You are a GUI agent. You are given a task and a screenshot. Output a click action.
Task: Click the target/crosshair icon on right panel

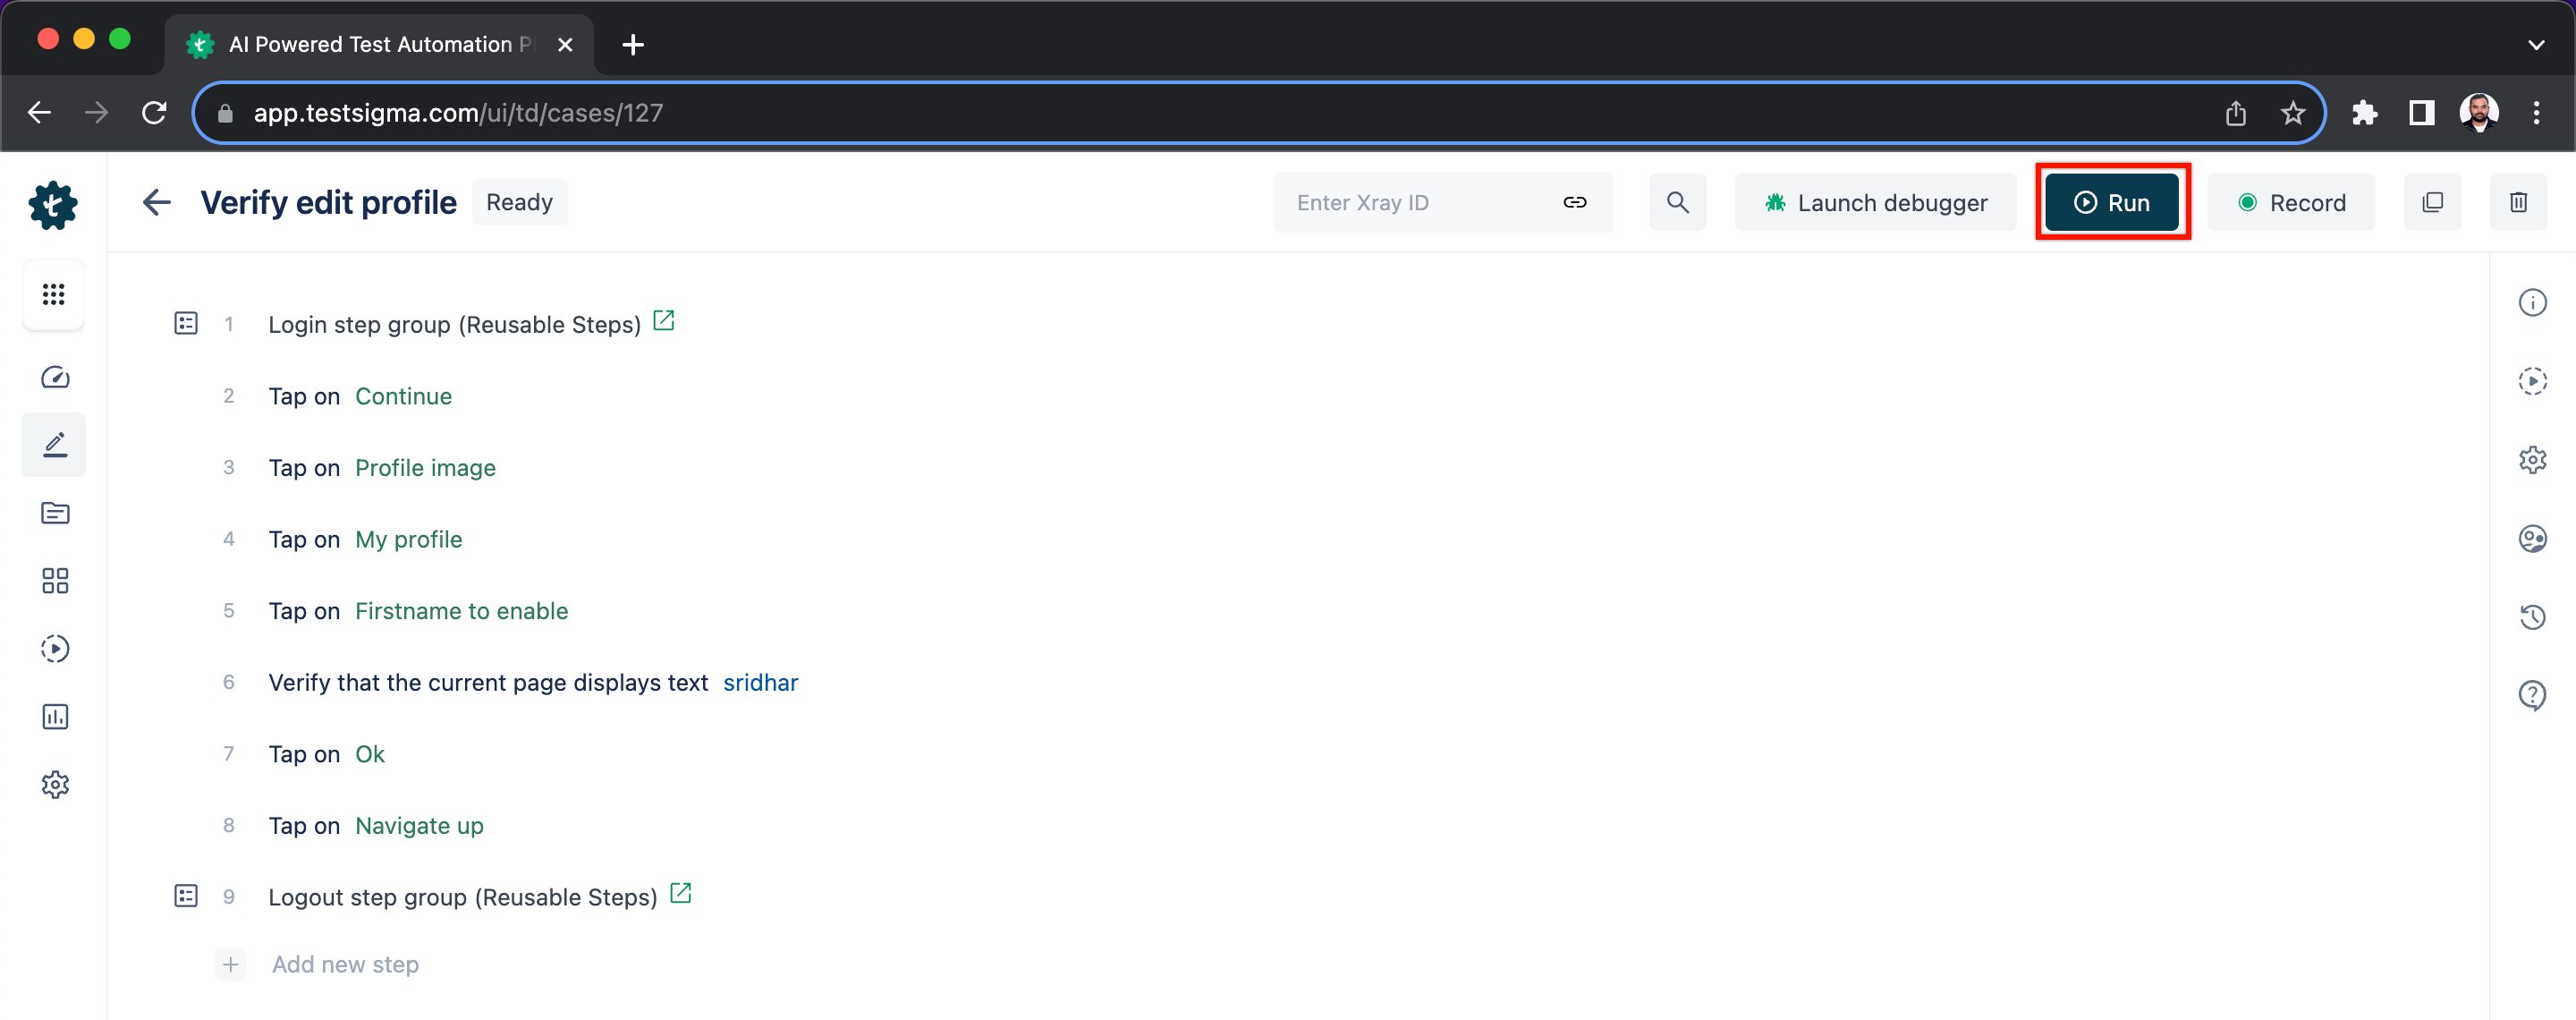point(2535,379)
